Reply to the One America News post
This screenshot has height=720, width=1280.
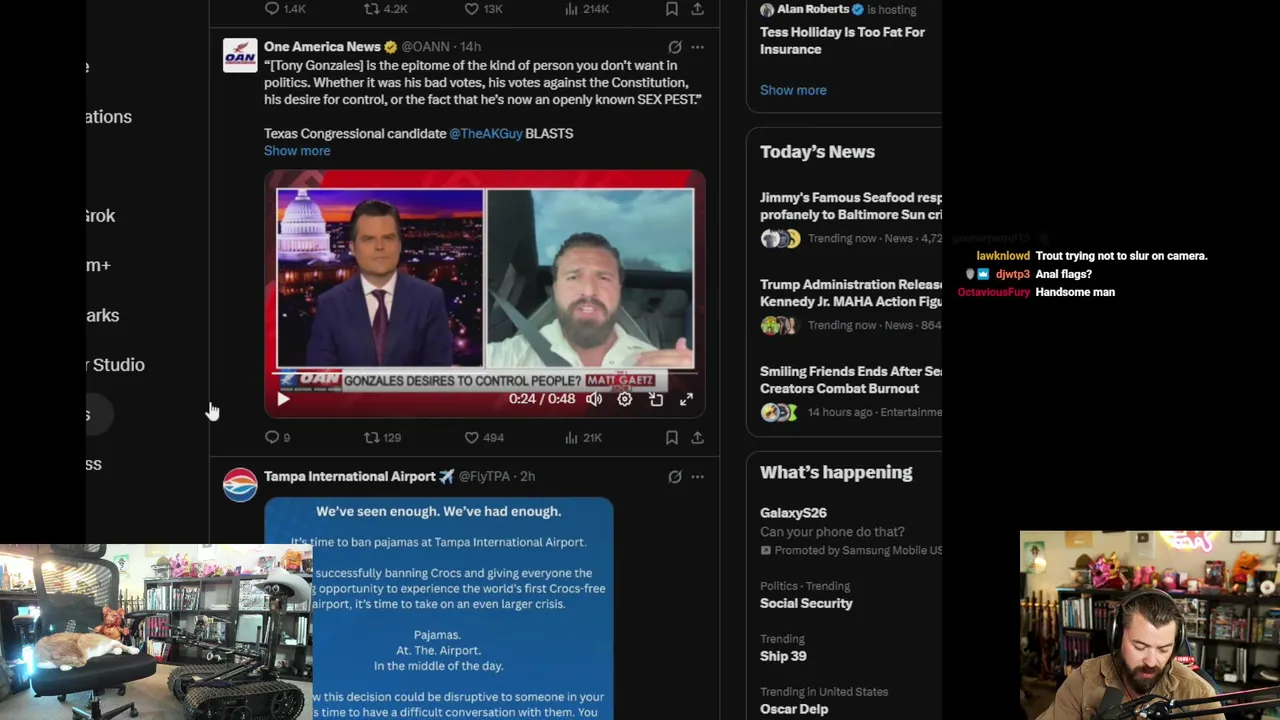(272, 437)
